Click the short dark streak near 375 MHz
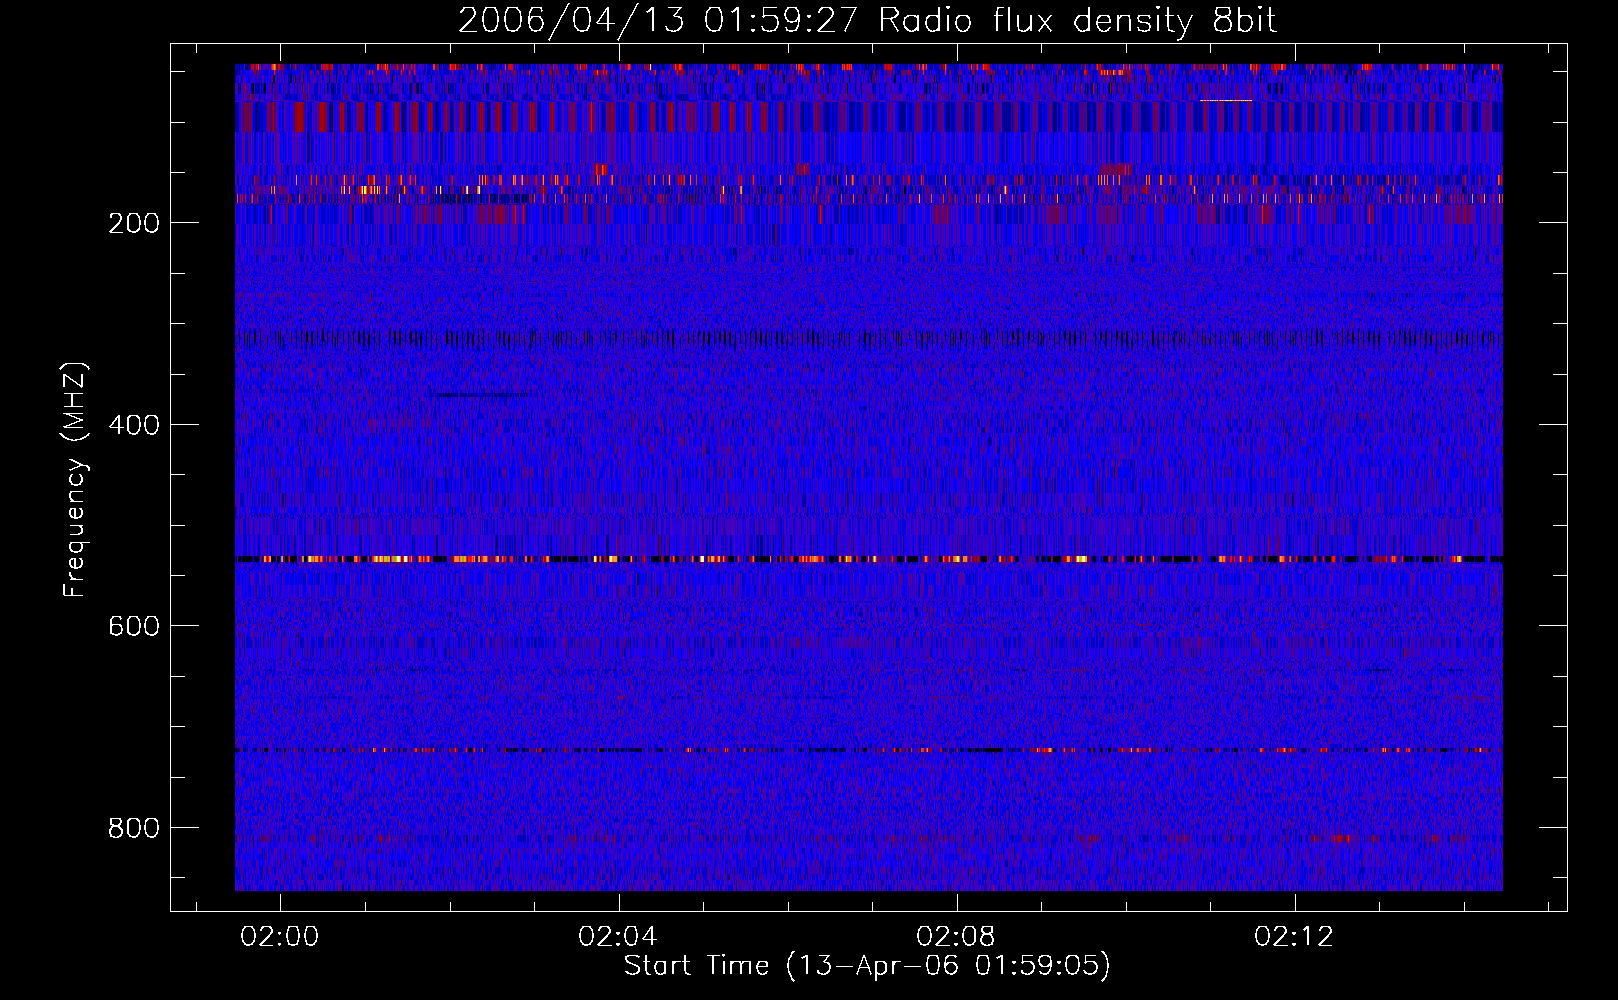The height and width of the screenshot is (1000, 1618). click(480, 395)
